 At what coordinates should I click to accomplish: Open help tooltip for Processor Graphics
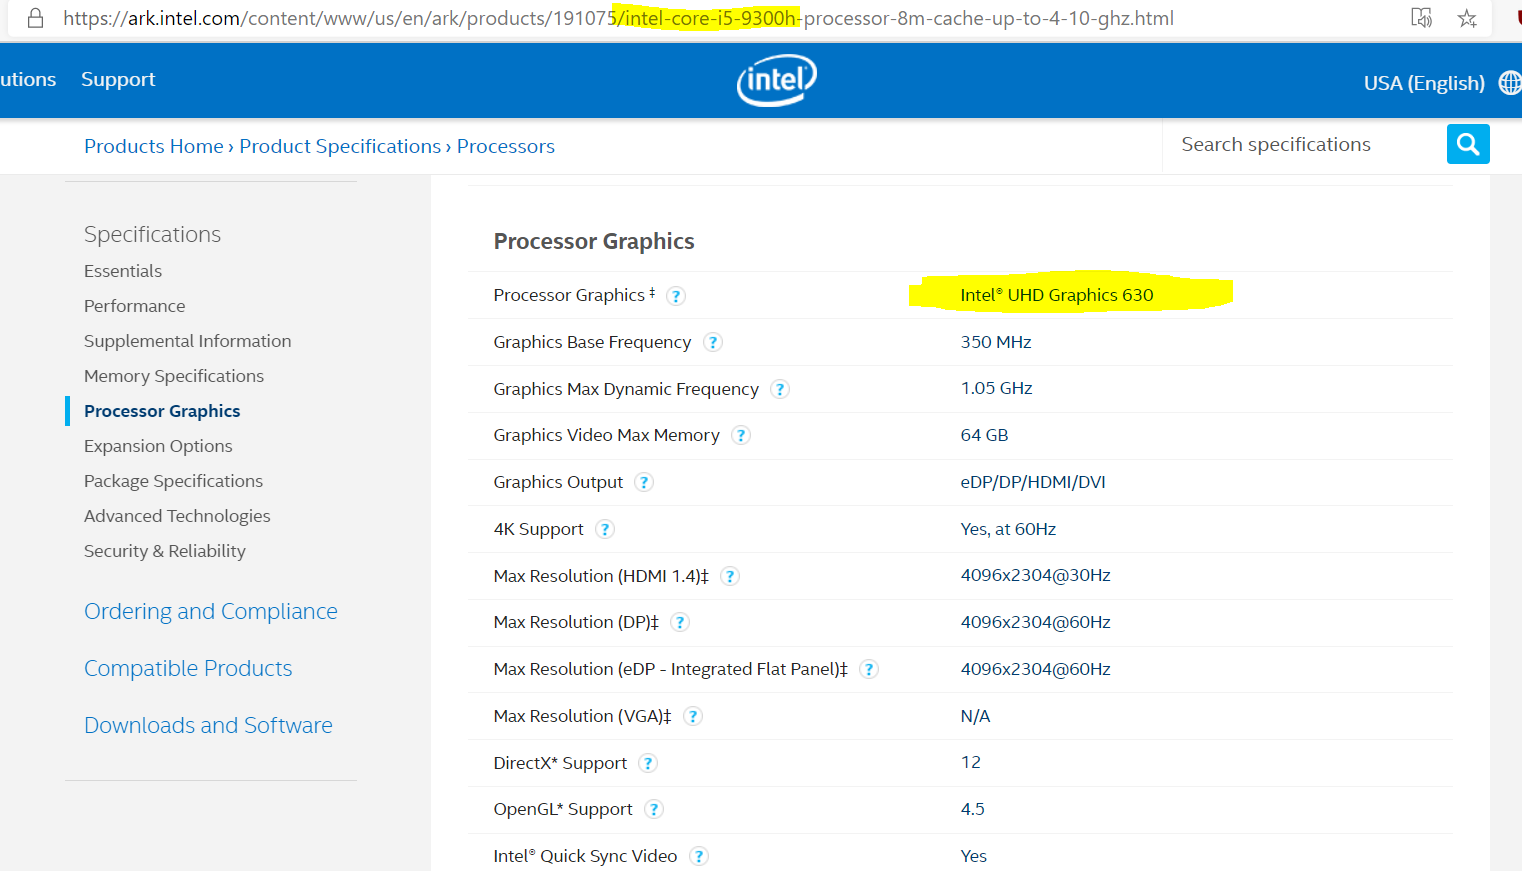[676, 296]
